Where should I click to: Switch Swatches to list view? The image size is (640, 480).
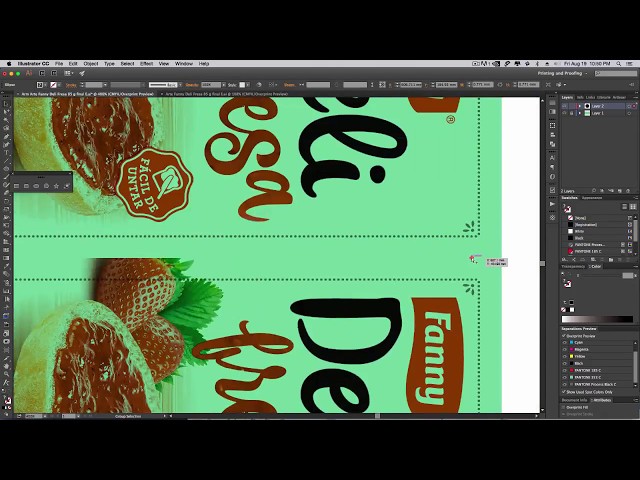pyautogui.click(x=624, y=207)
